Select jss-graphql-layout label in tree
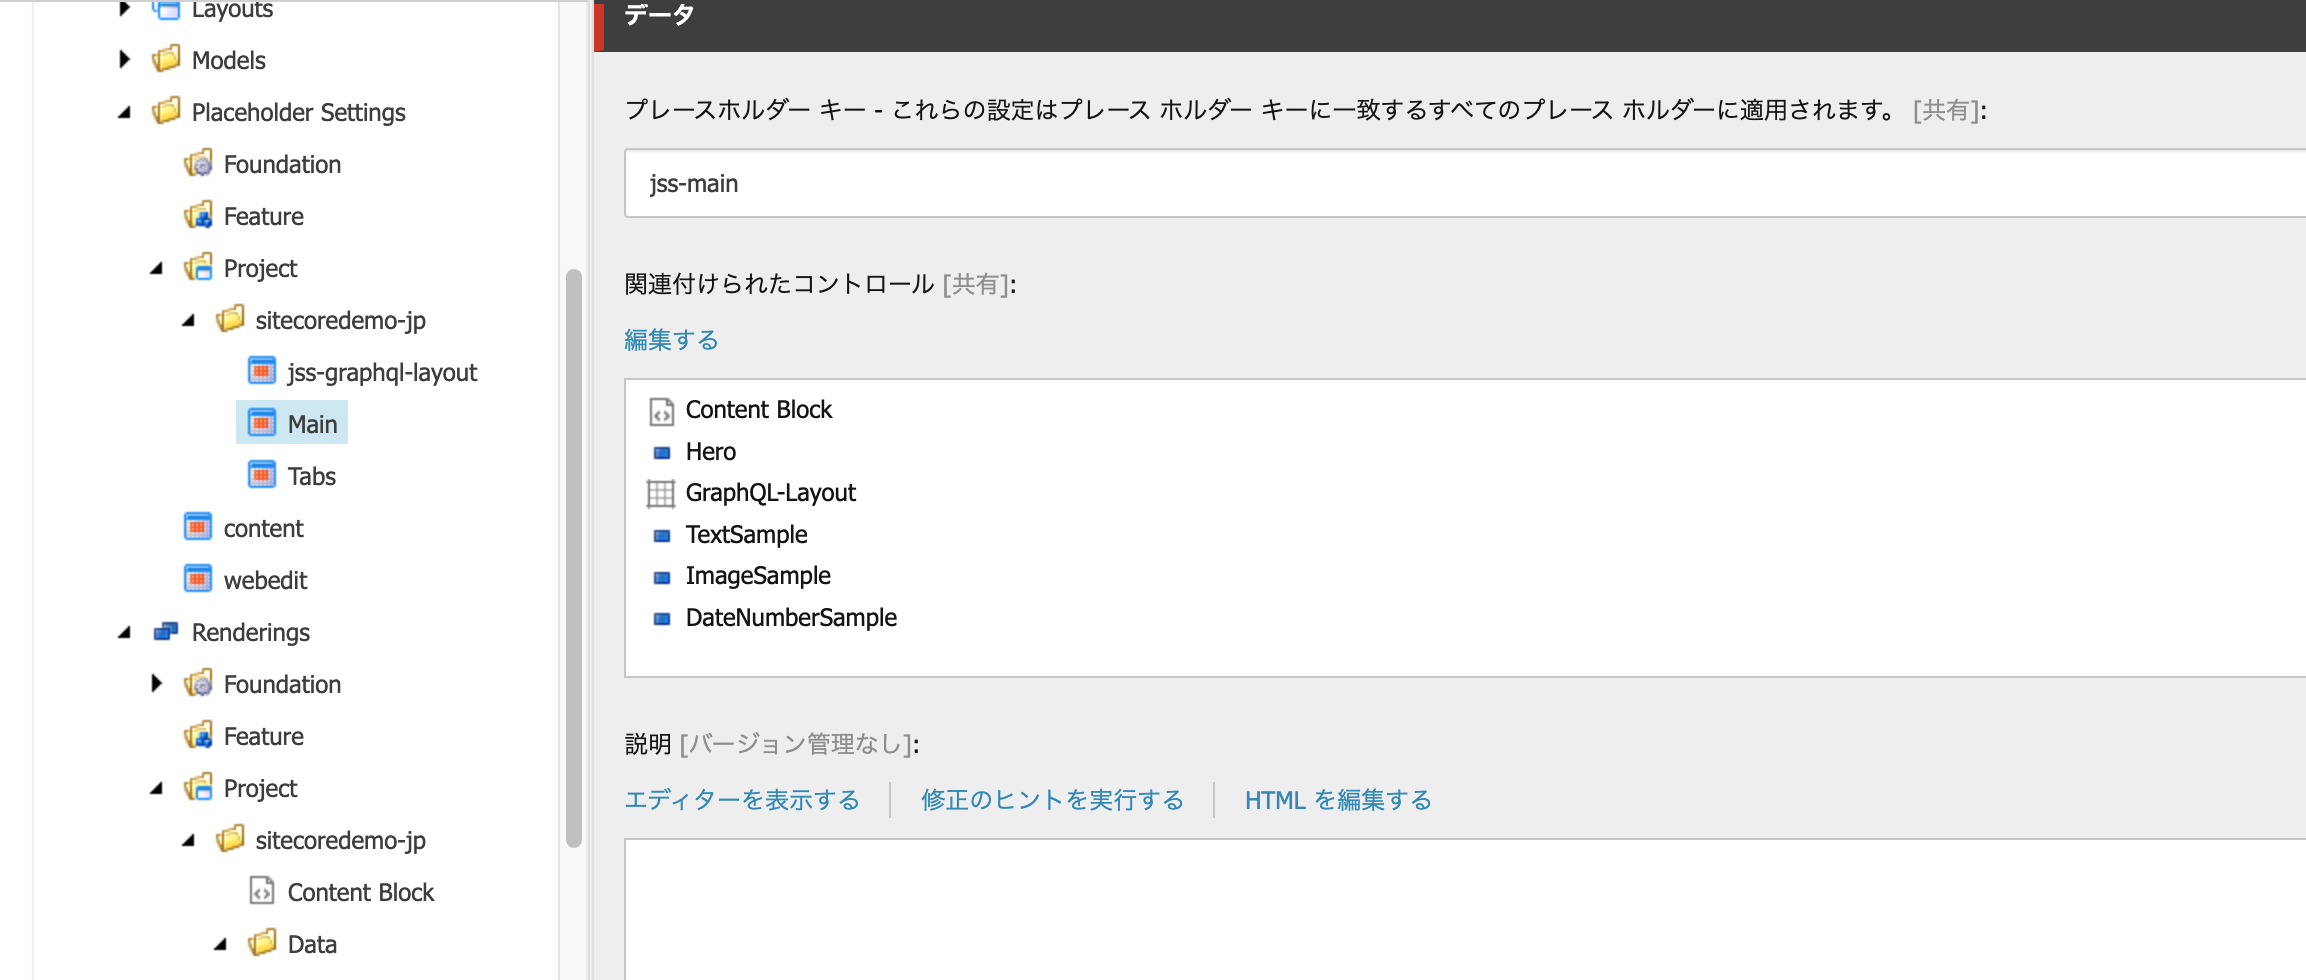 tap(382, 372)
